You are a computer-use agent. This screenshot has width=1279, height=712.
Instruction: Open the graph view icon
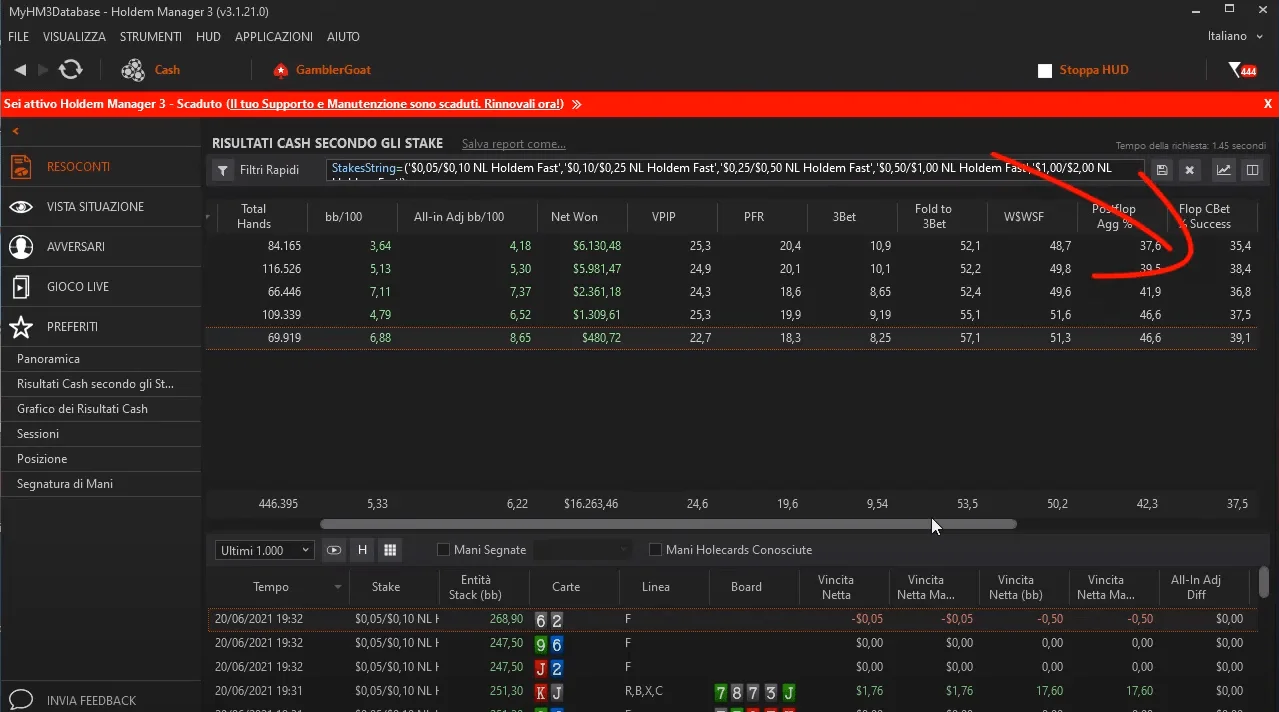[1223, 170]
